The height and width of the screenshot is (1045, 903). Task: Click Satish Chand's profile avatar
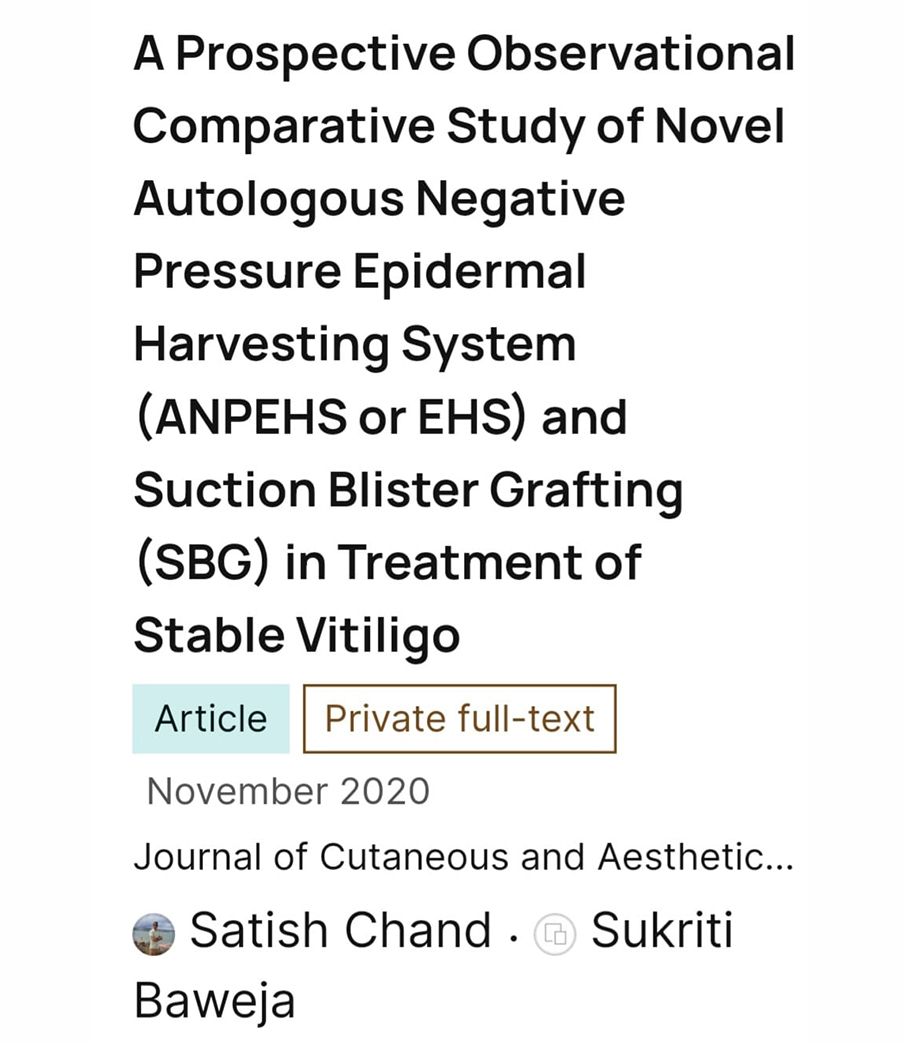pos(154,934)
